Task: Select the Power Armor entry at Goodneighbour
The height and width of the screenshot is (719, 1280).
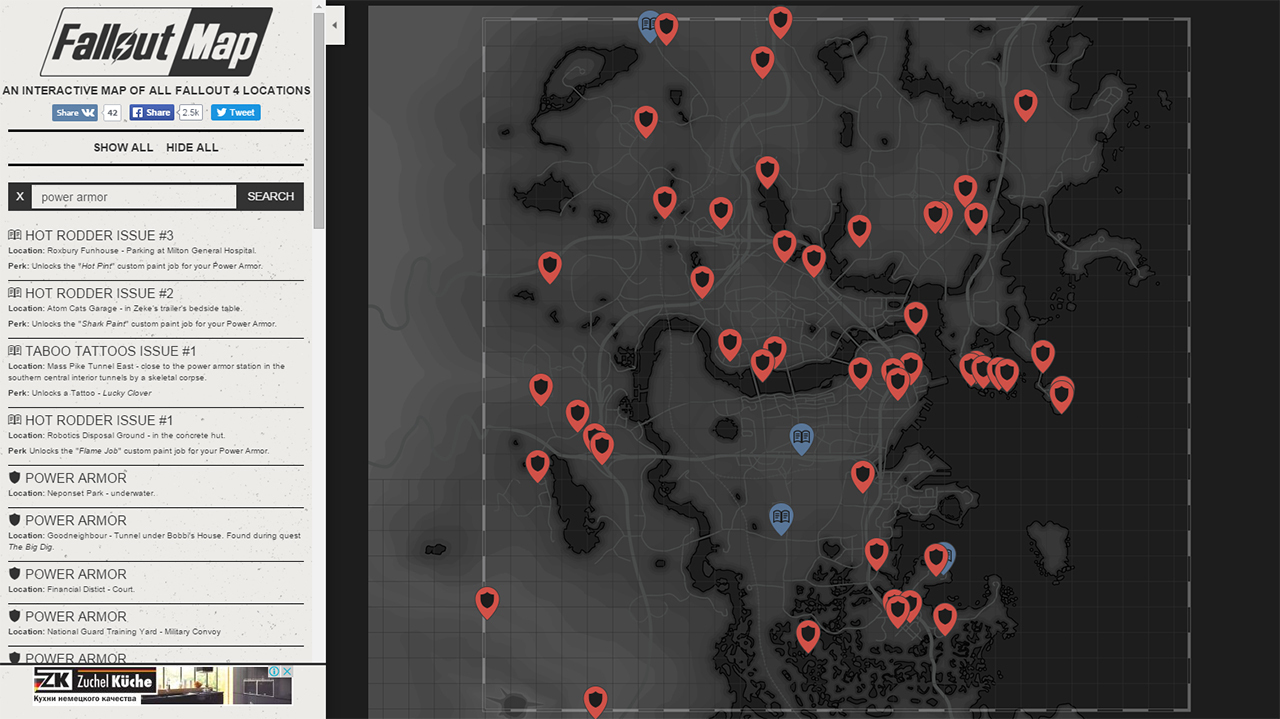Action: tap(76, 521)
